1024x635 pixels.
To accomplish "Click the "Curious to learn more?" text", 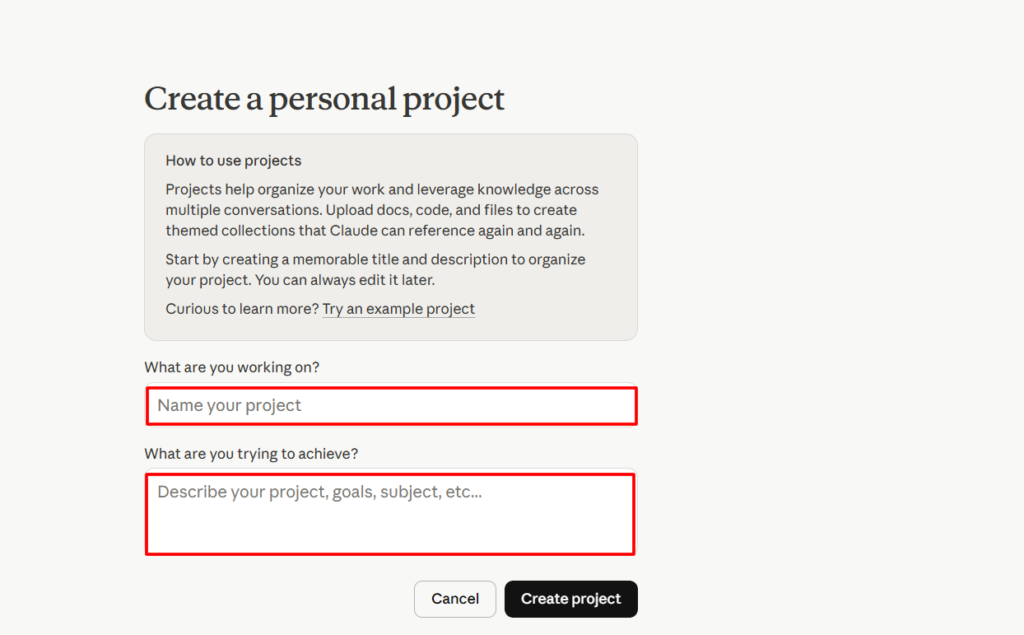I will coord(242,309).
